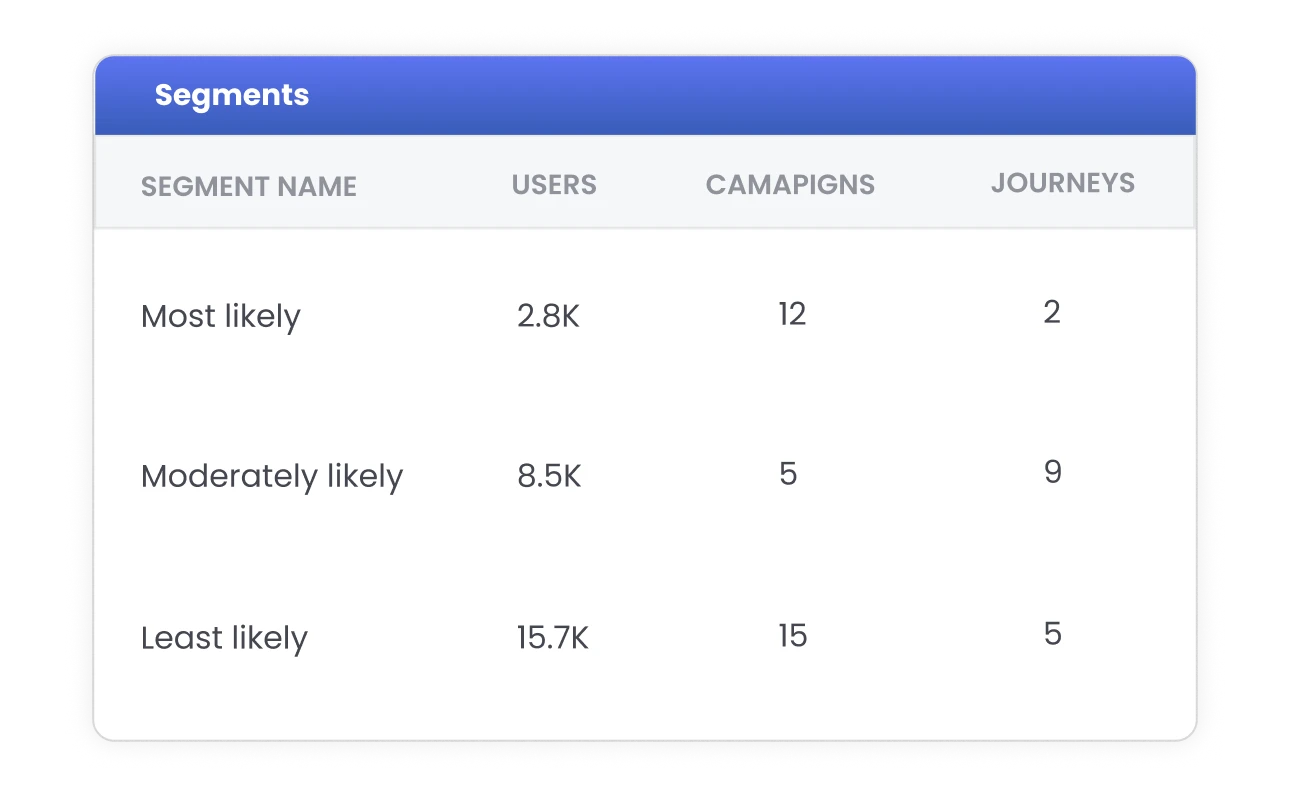1290x796 pixels.
Task: Select the 2.8K users value
Action: tap(549, 317)
